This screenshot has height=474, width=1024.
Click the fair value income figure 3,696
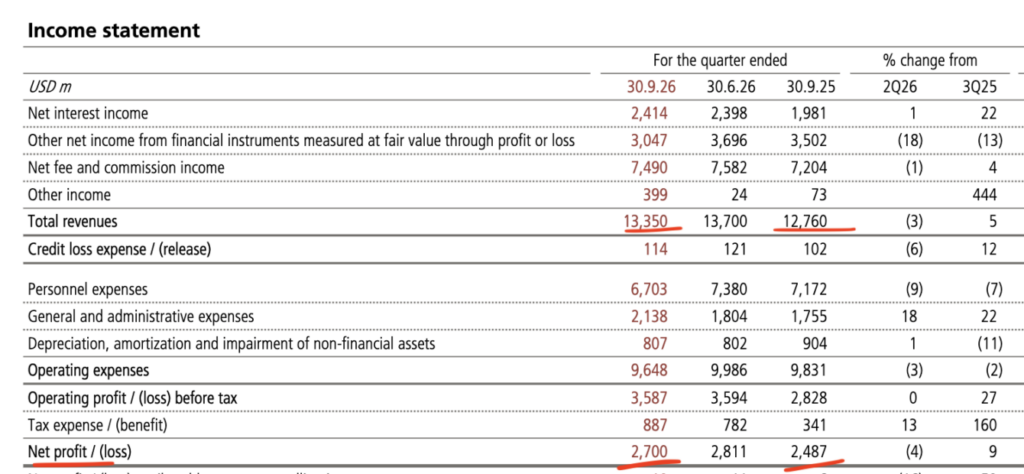[729, 140]
